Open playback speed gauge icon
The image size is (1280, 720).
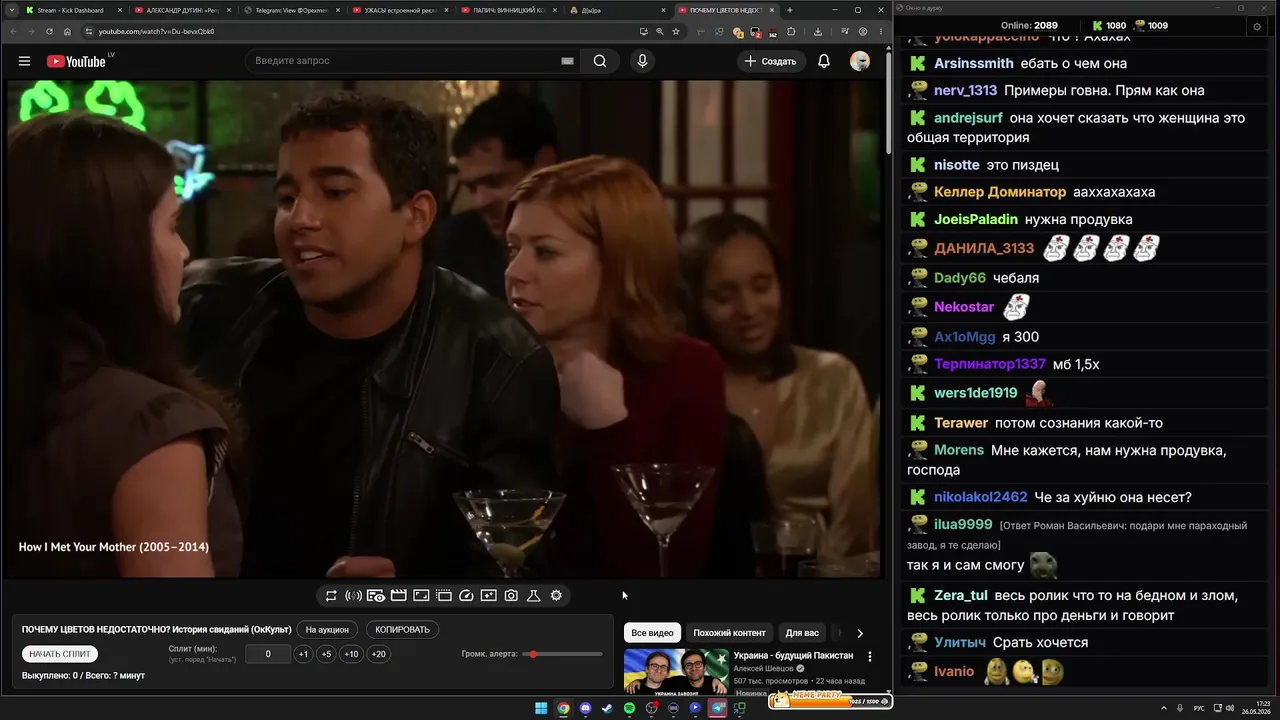[466, 595]
